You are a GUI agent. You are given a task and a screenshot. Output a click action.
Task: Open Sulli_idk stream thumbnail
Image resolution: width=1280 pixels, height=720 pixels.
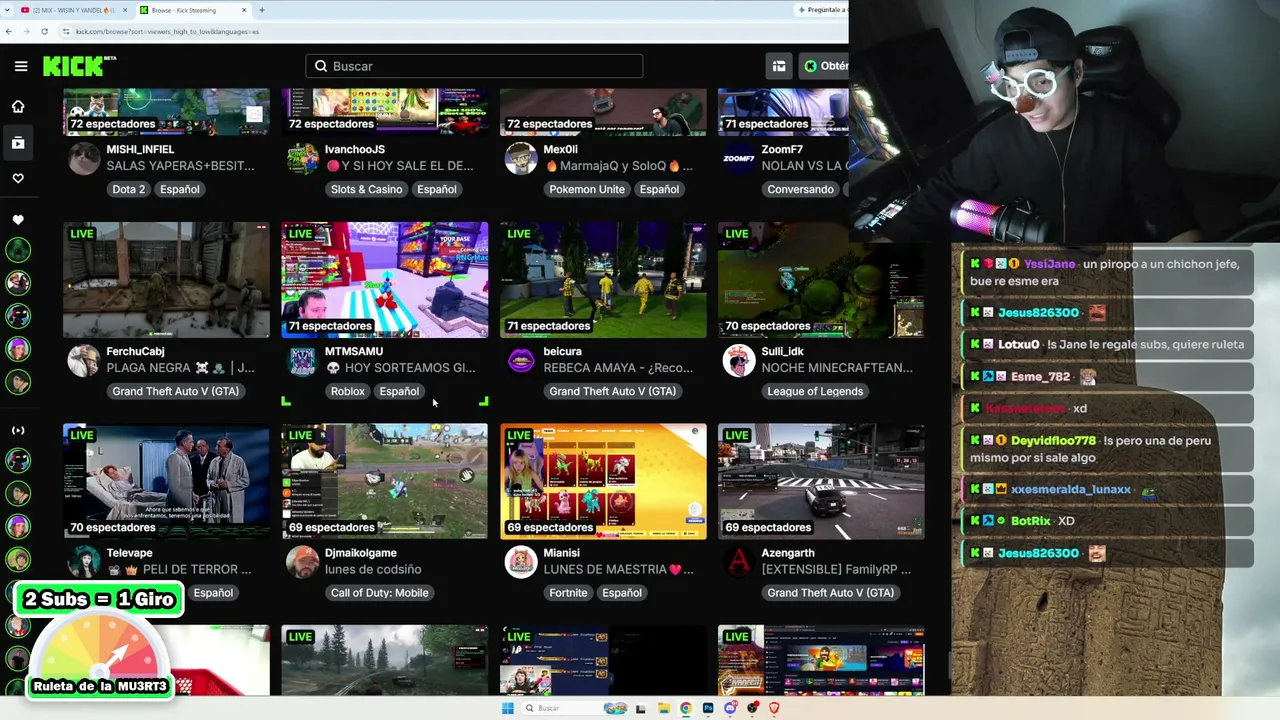[821, 280]
